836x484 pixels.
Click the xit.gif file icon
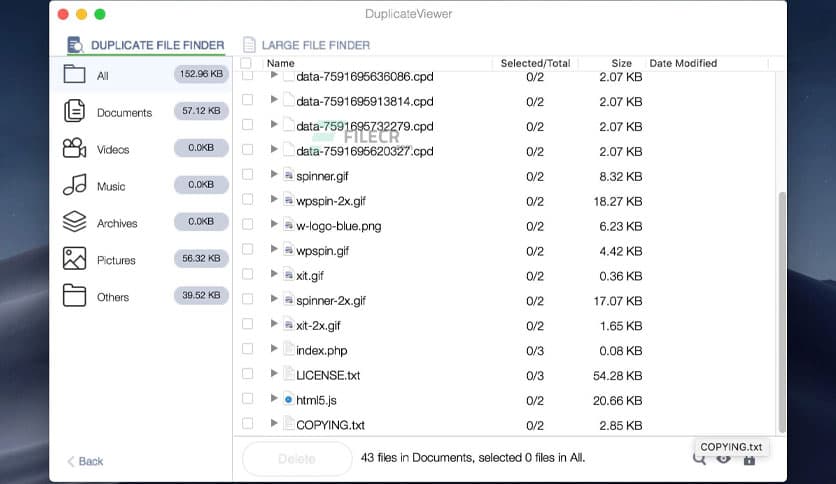[288, 275]
